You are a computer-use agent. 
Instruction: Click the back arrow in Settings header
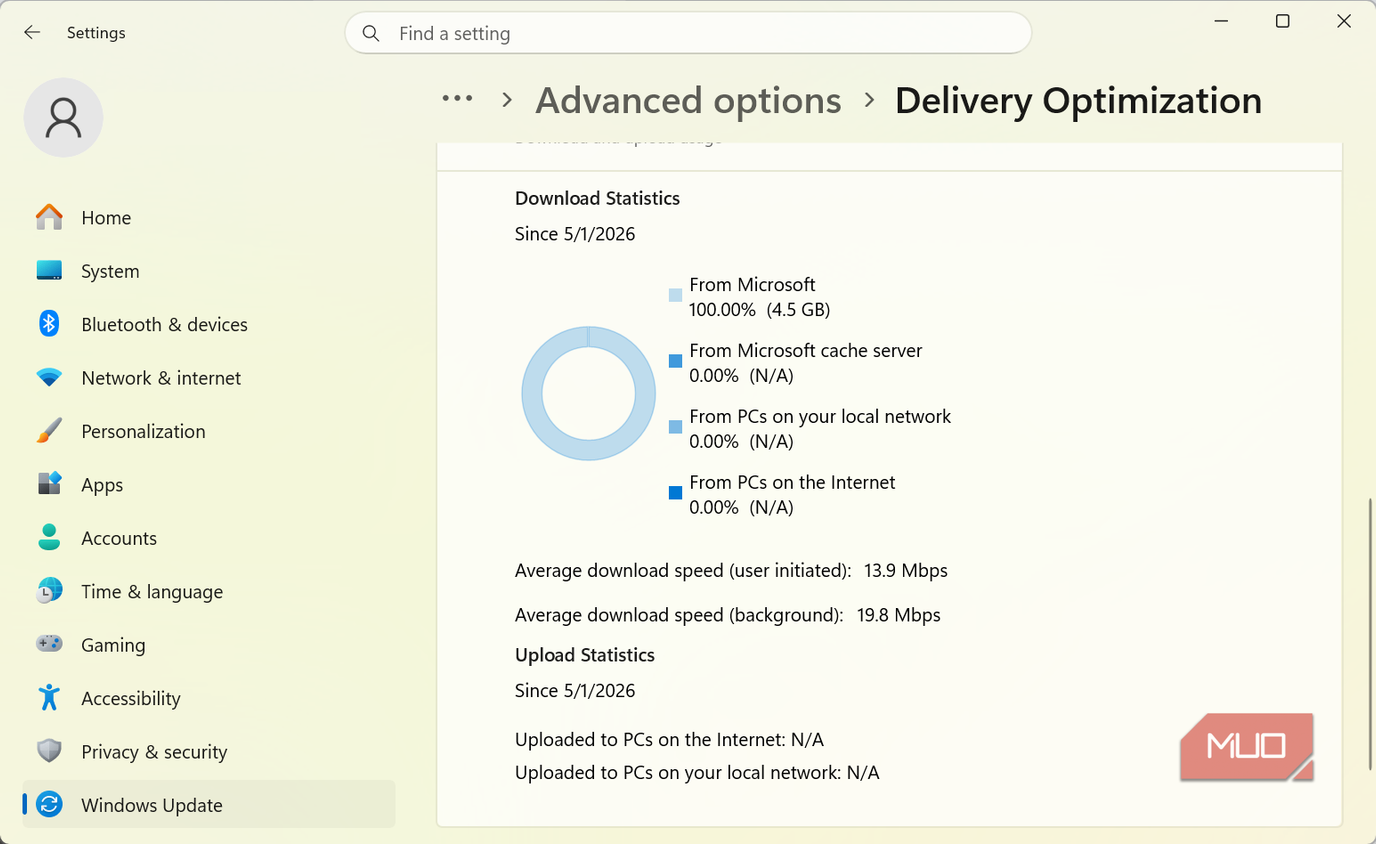pyautogui.click(x=32, y=33)
